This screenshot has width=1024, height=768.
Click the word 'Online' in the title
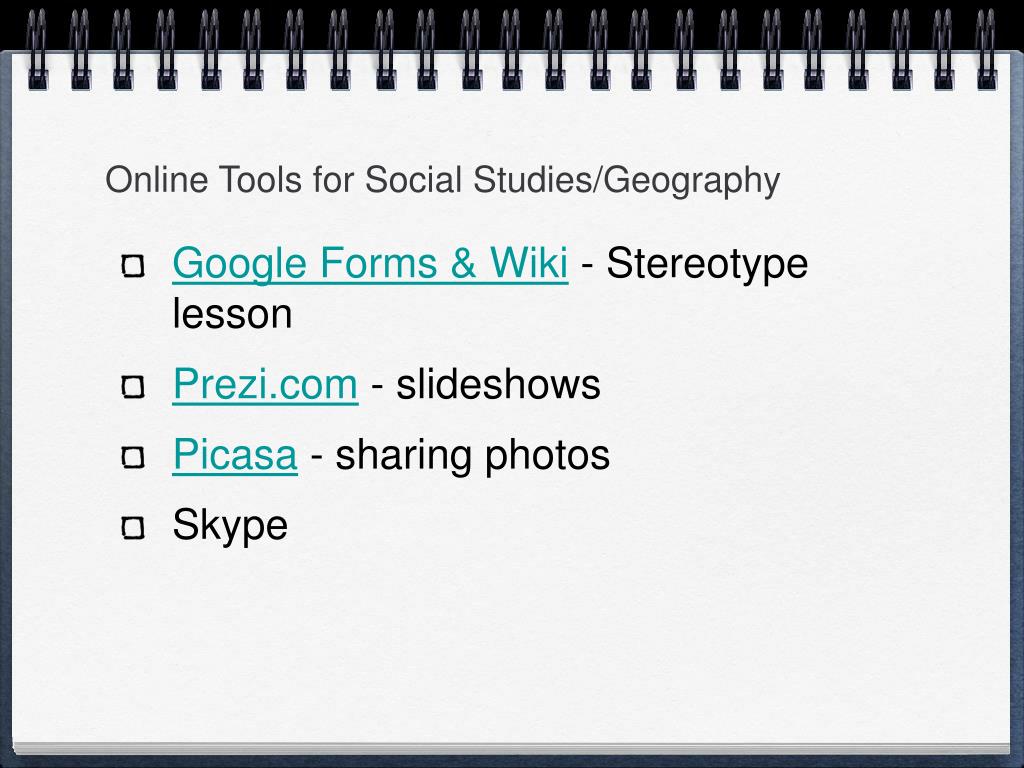click(x=157, y=180)
